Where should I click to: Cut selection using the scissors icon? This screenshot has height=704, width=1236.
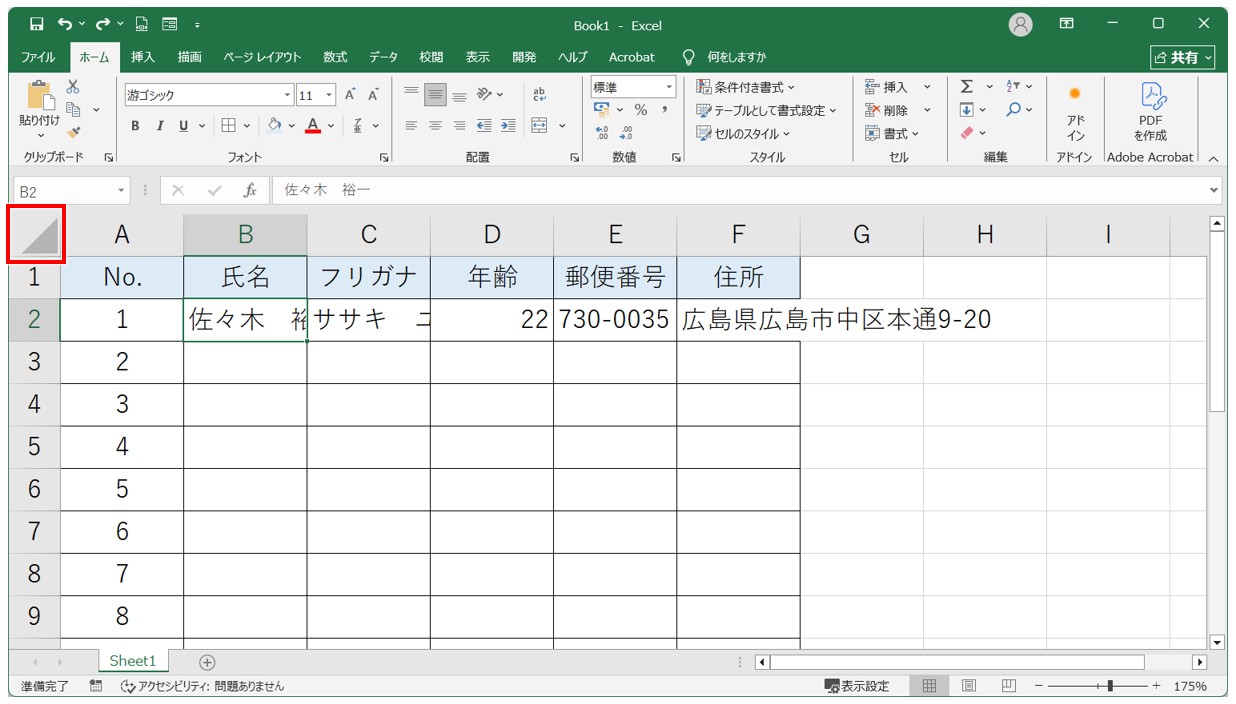tap(73, 87)
